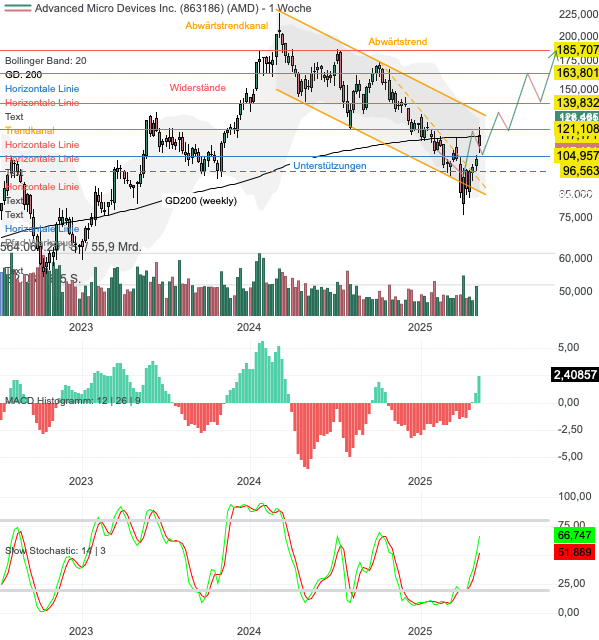The height and width of the screenshot is (640, 599).
Task: Click the 75,000 price axis label
Action: (x=575, y=217)
